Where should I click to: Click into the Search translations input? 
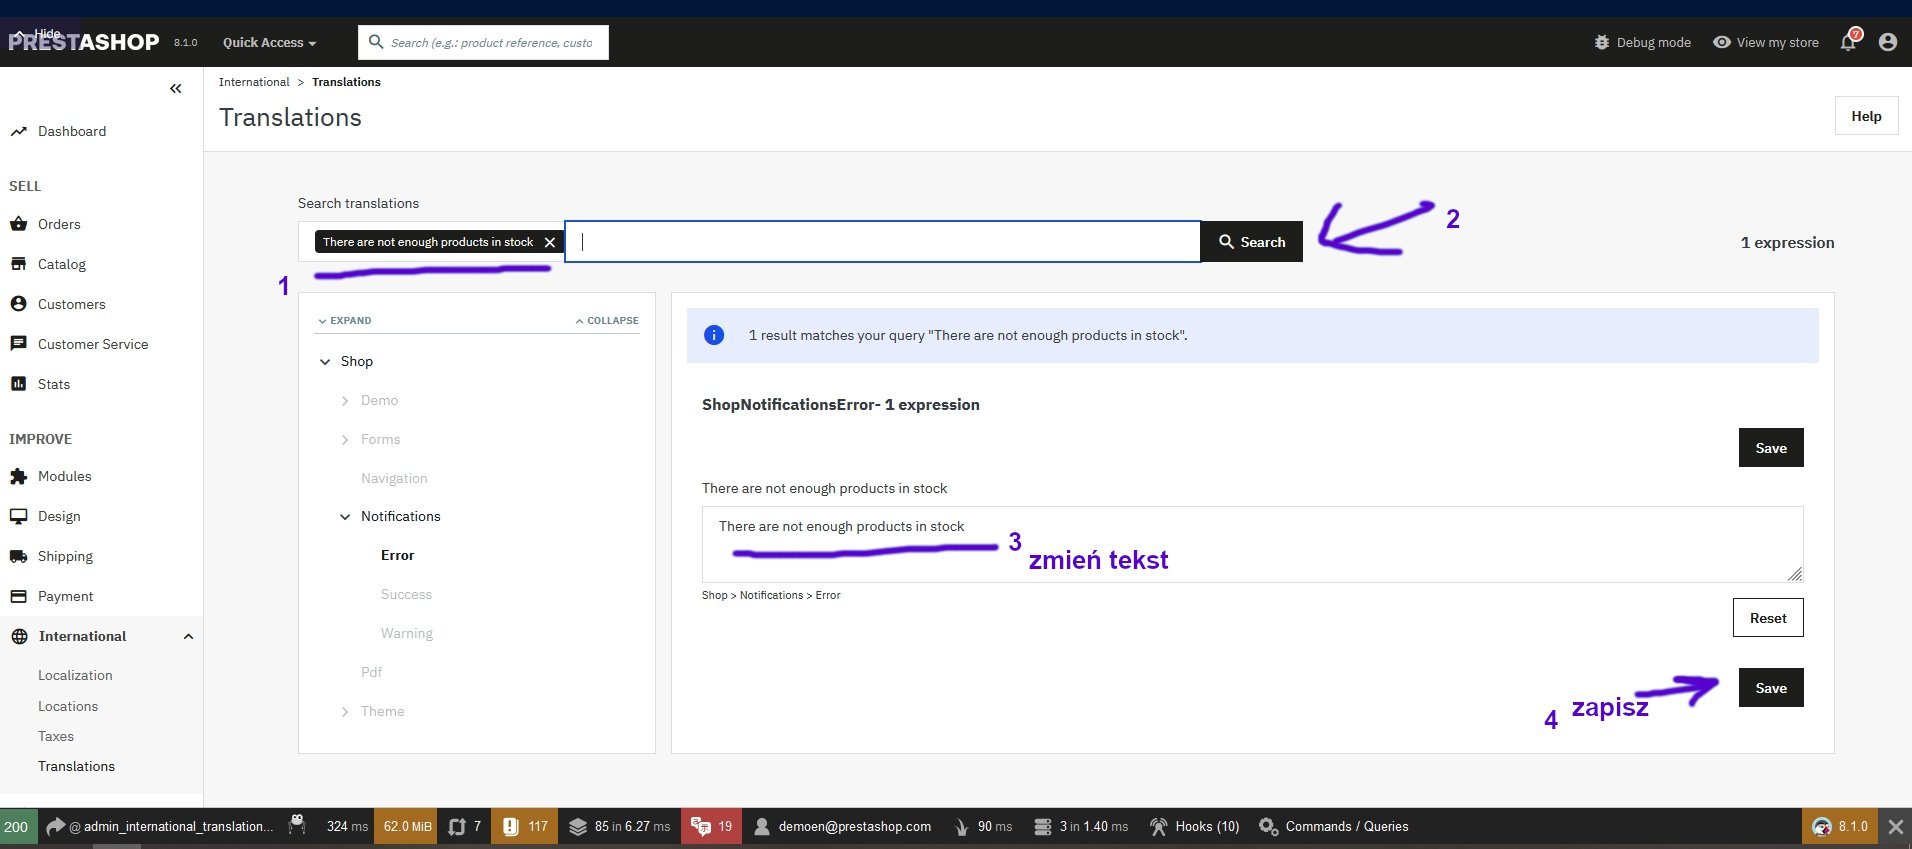[883, 241]
